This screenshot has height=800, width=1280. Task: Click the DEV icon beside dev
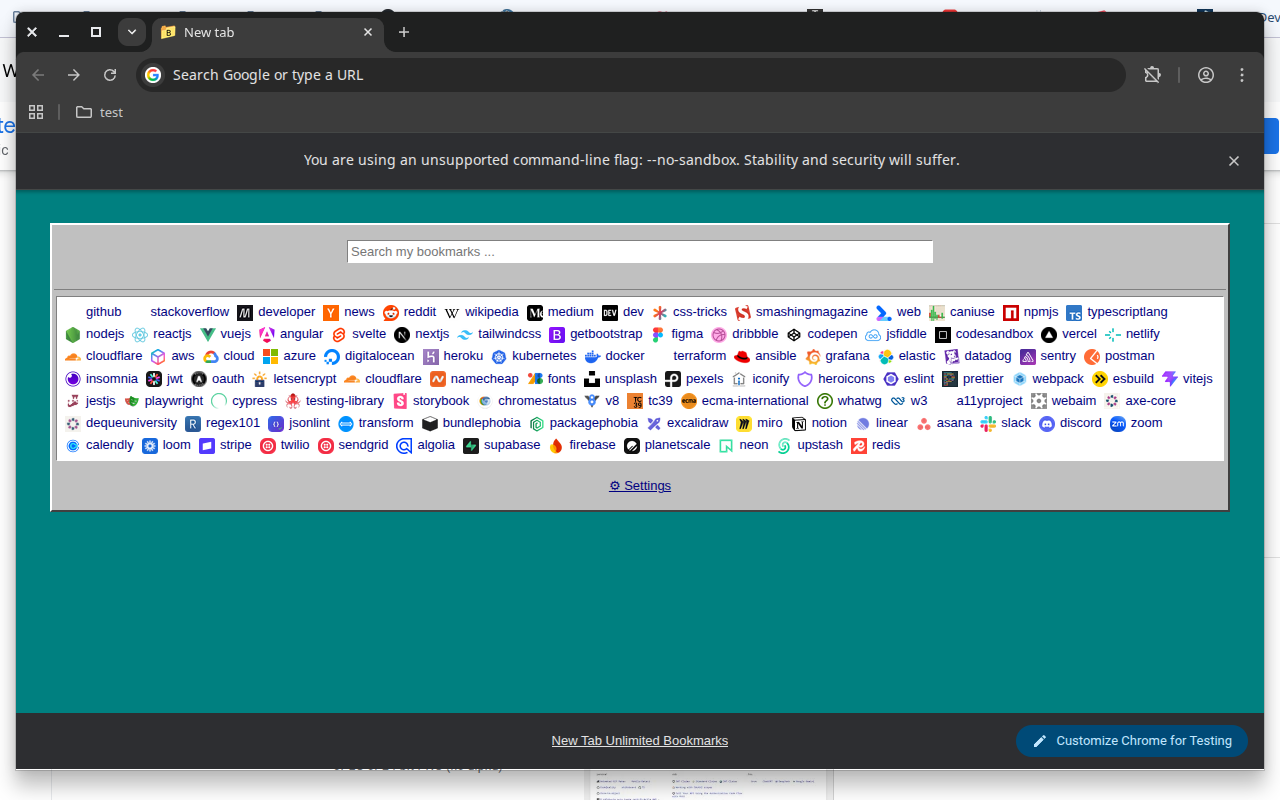click(x=610, y=313)
